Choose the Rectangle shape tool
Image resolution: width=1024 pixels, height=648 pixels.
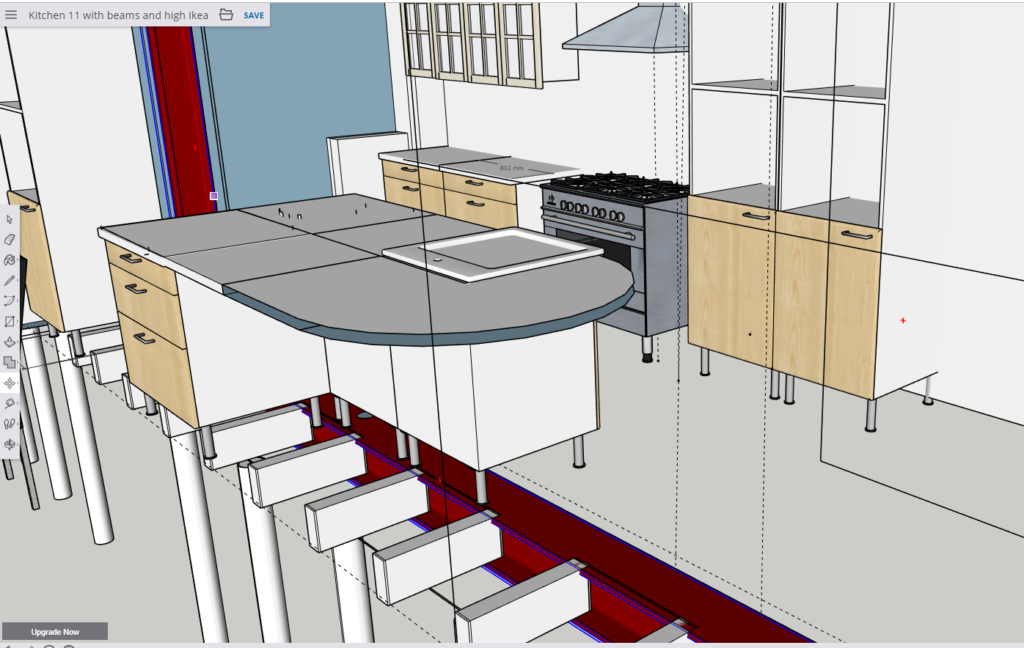point(10,322)
